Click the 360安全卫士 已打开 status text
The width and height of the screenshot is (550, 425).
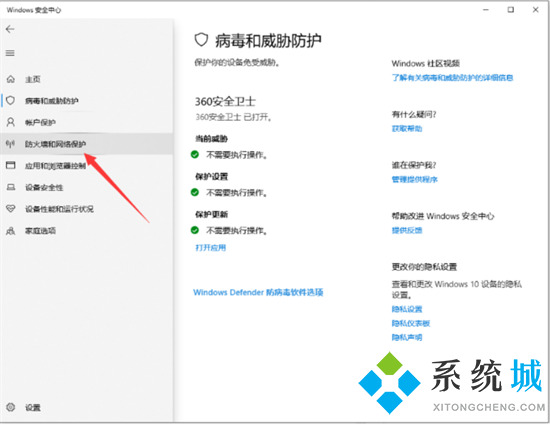pyautogui.click(x=233, y=117)
